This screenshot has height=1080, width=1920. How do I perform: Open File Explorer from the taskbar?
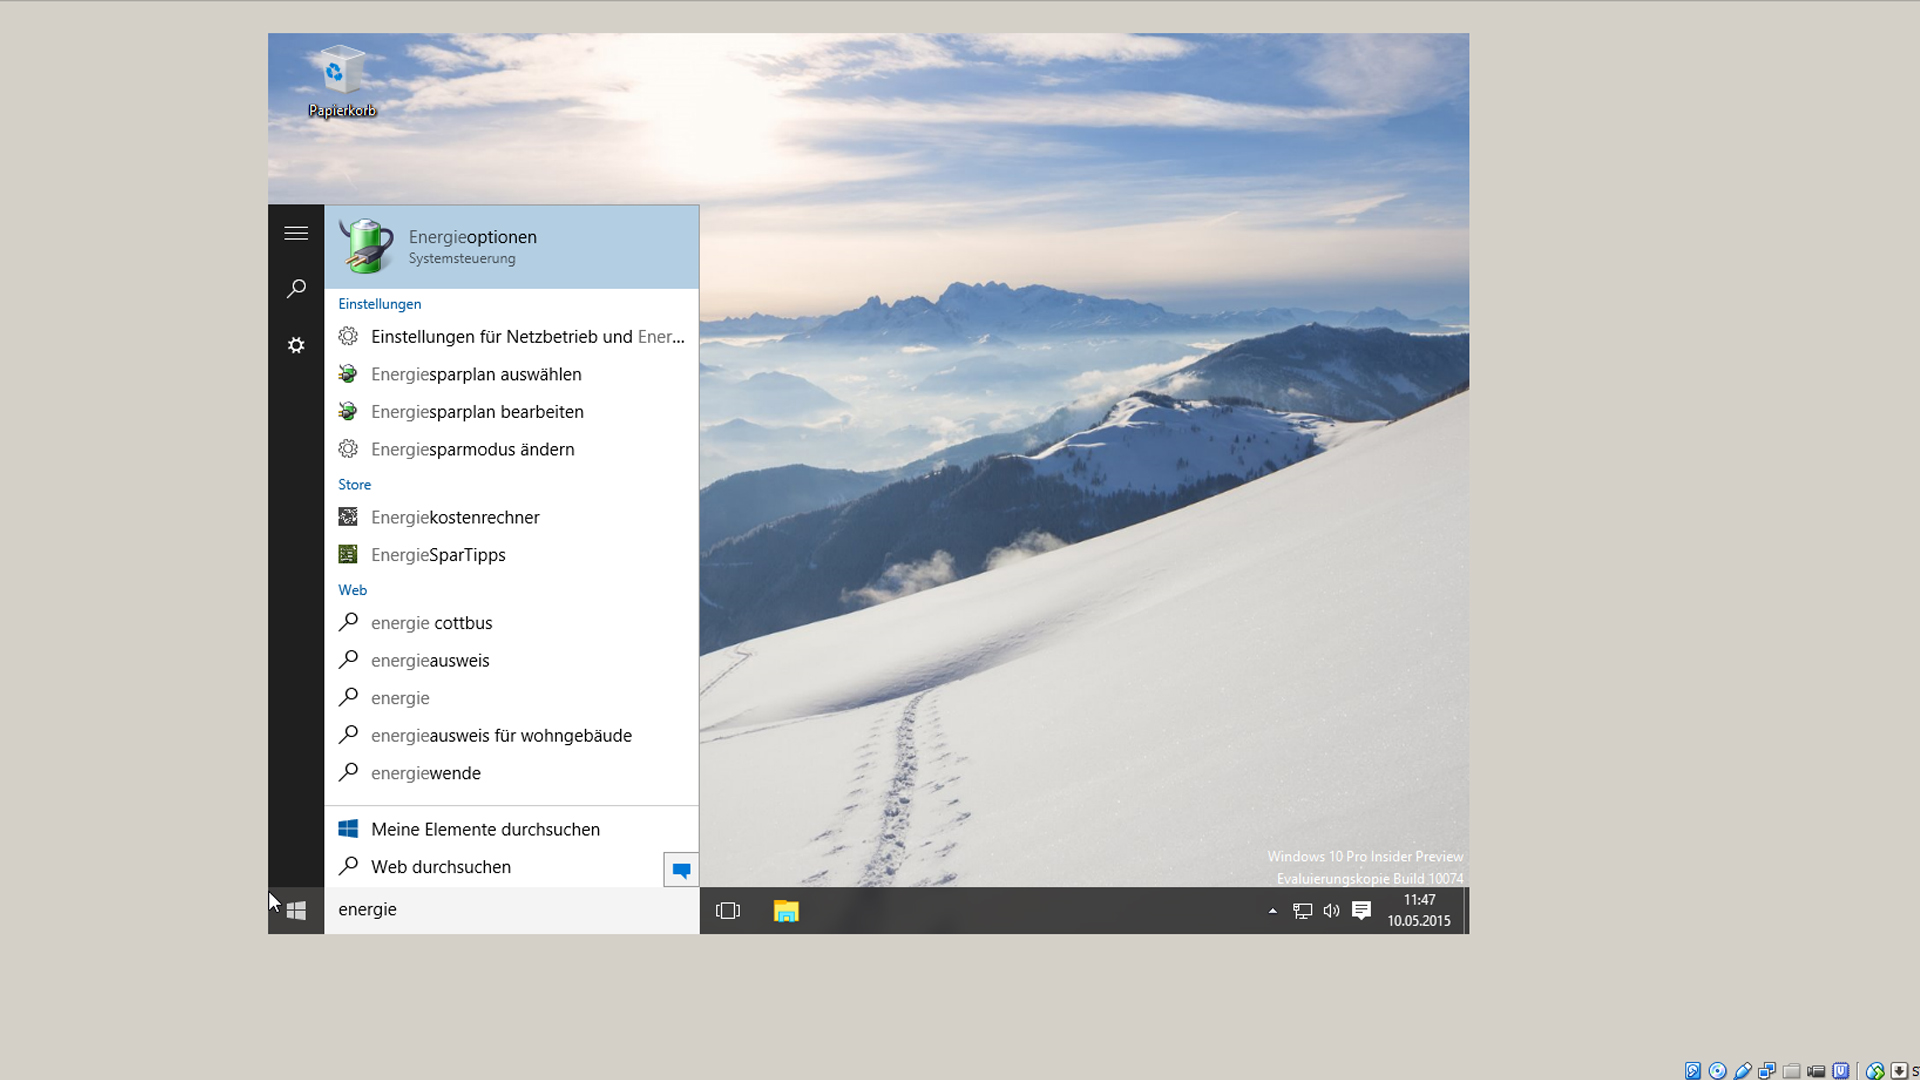[786, 911]
